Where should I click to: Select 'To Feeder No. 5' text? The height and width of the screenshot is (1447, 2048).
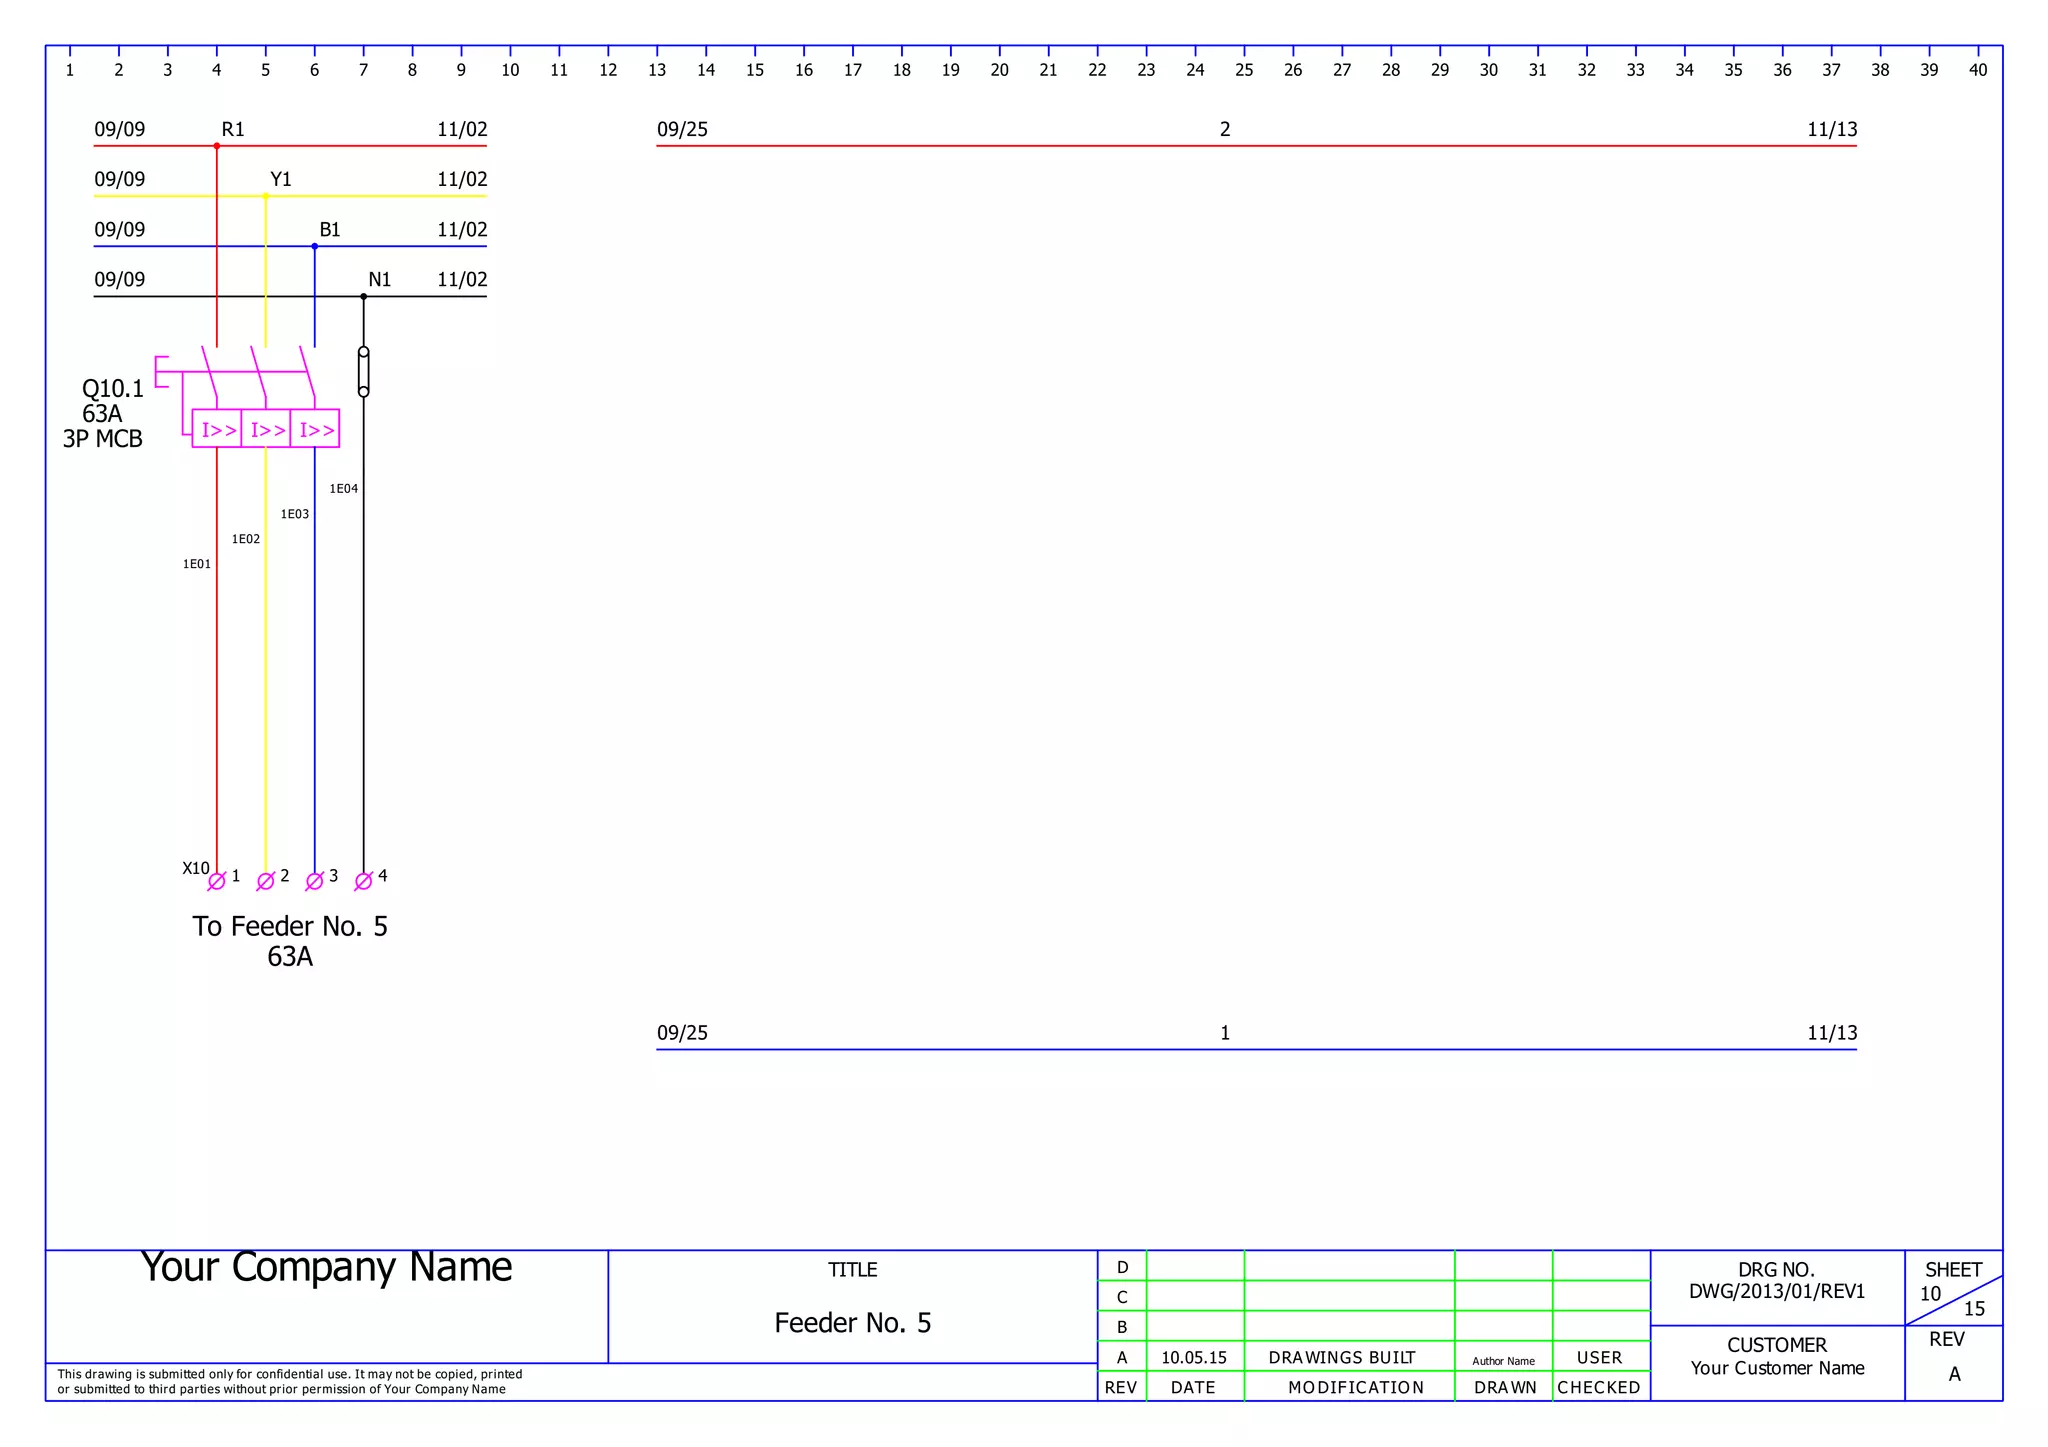[289, 926]
